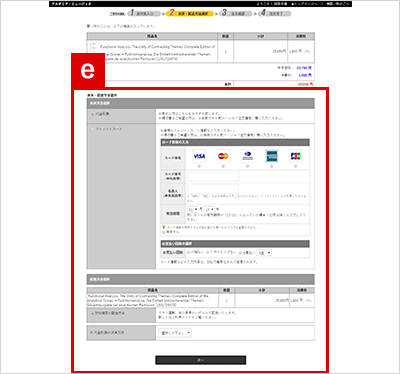
Task: Click the JCB card logo
Action: coord(296,156)
